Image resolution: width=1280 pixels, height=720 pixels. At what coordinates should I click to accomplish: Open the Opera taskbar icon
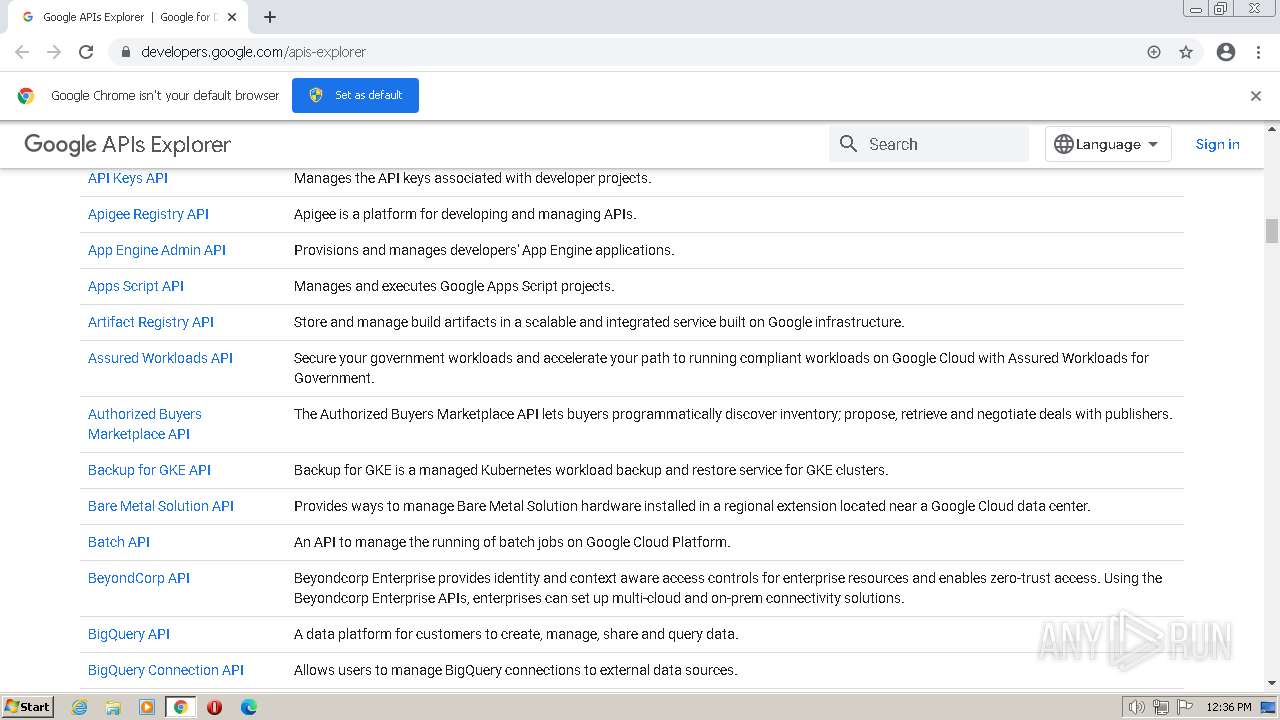(x=214, y=707)
